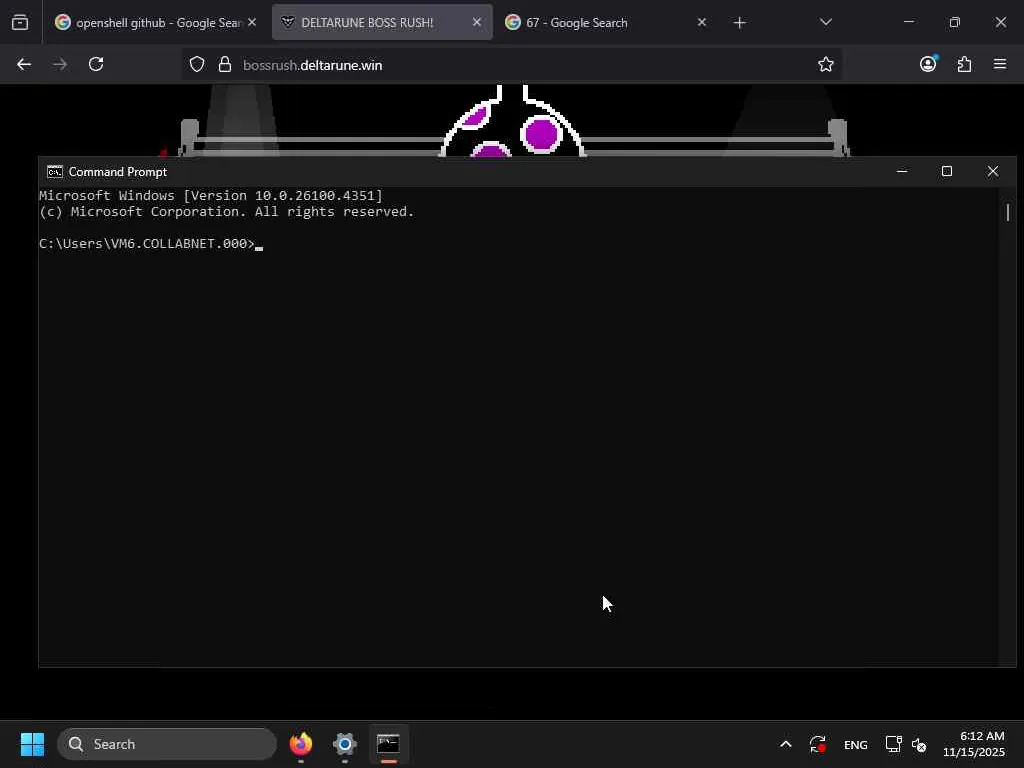1024x768 pixels.
Task: Close the 67 - Google Search tab
Action: [x=701, y=22]
